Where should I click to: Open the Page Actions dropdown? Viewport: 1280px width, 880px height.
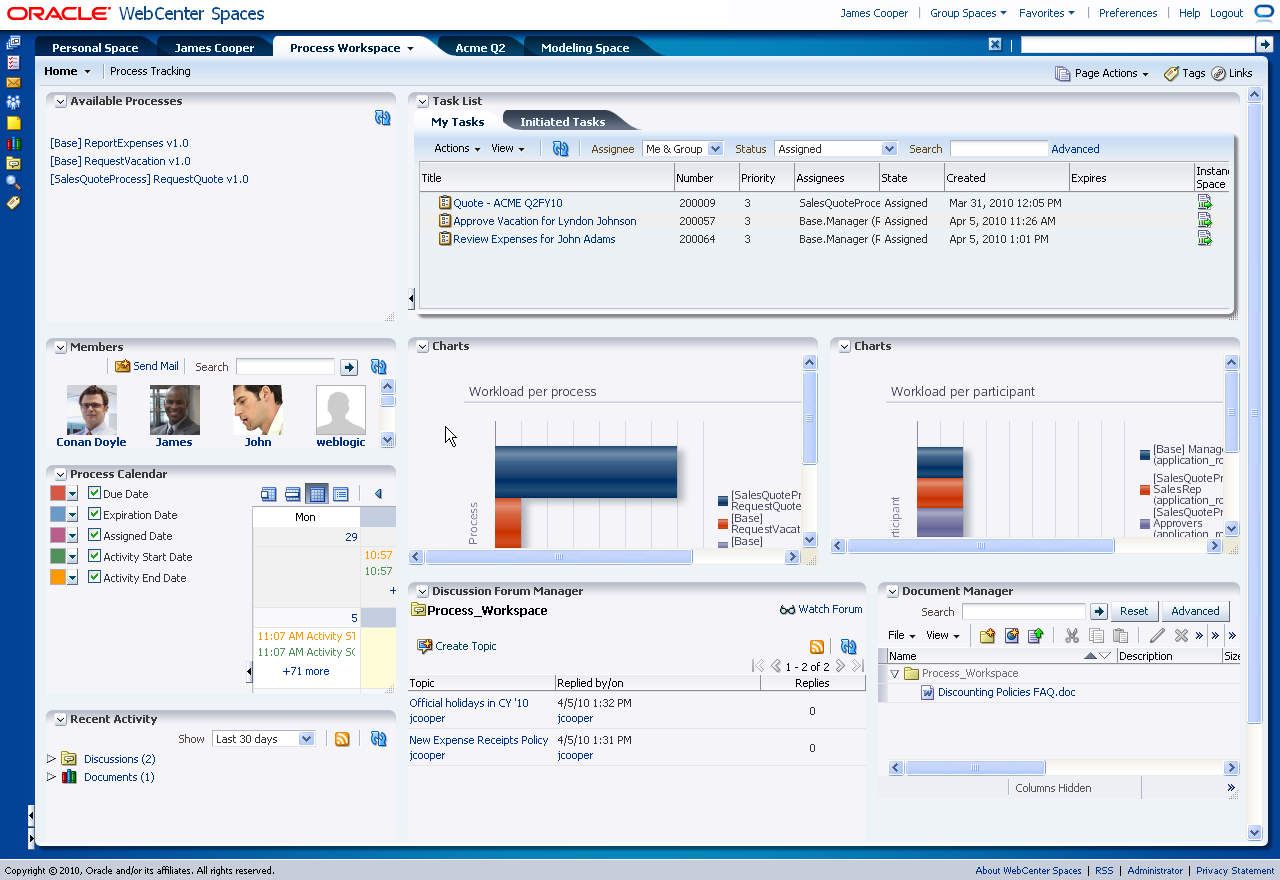(x=1102, y=73)
